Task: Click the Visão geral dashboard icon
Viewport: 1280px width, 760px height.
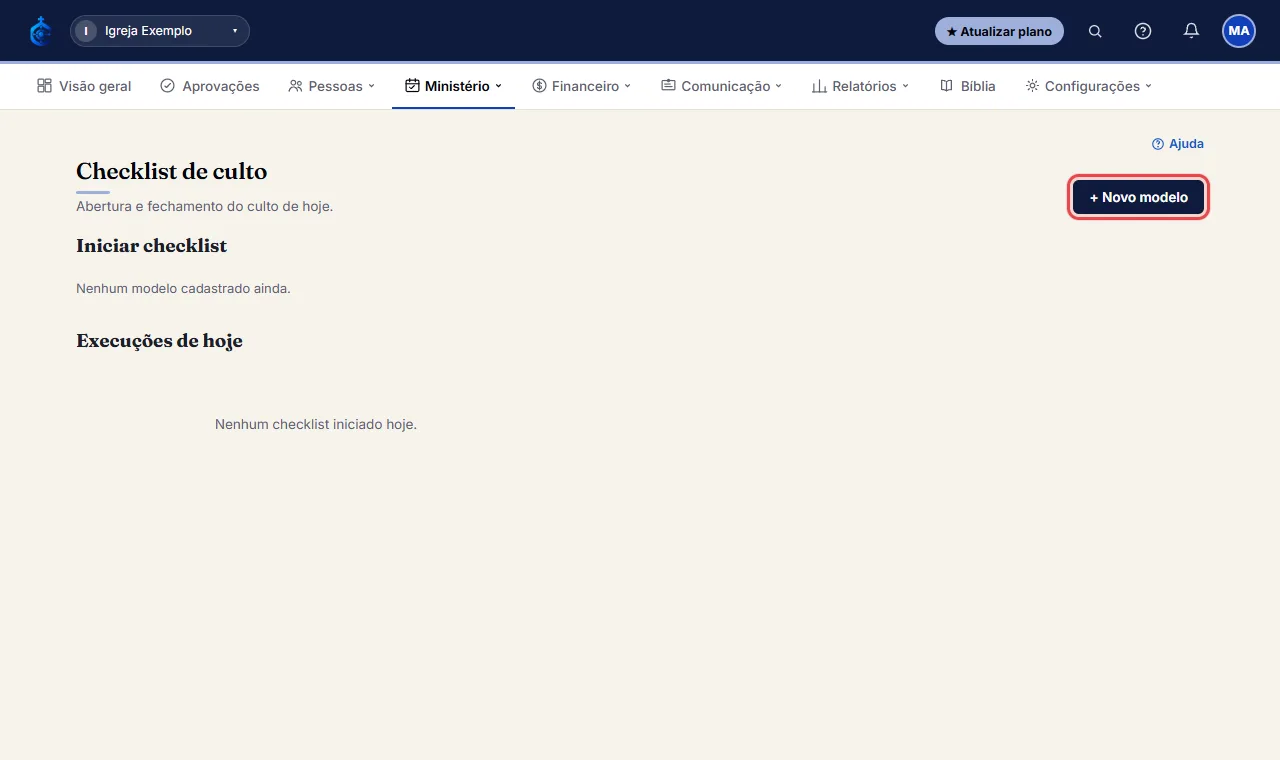Action: (44, 86)
